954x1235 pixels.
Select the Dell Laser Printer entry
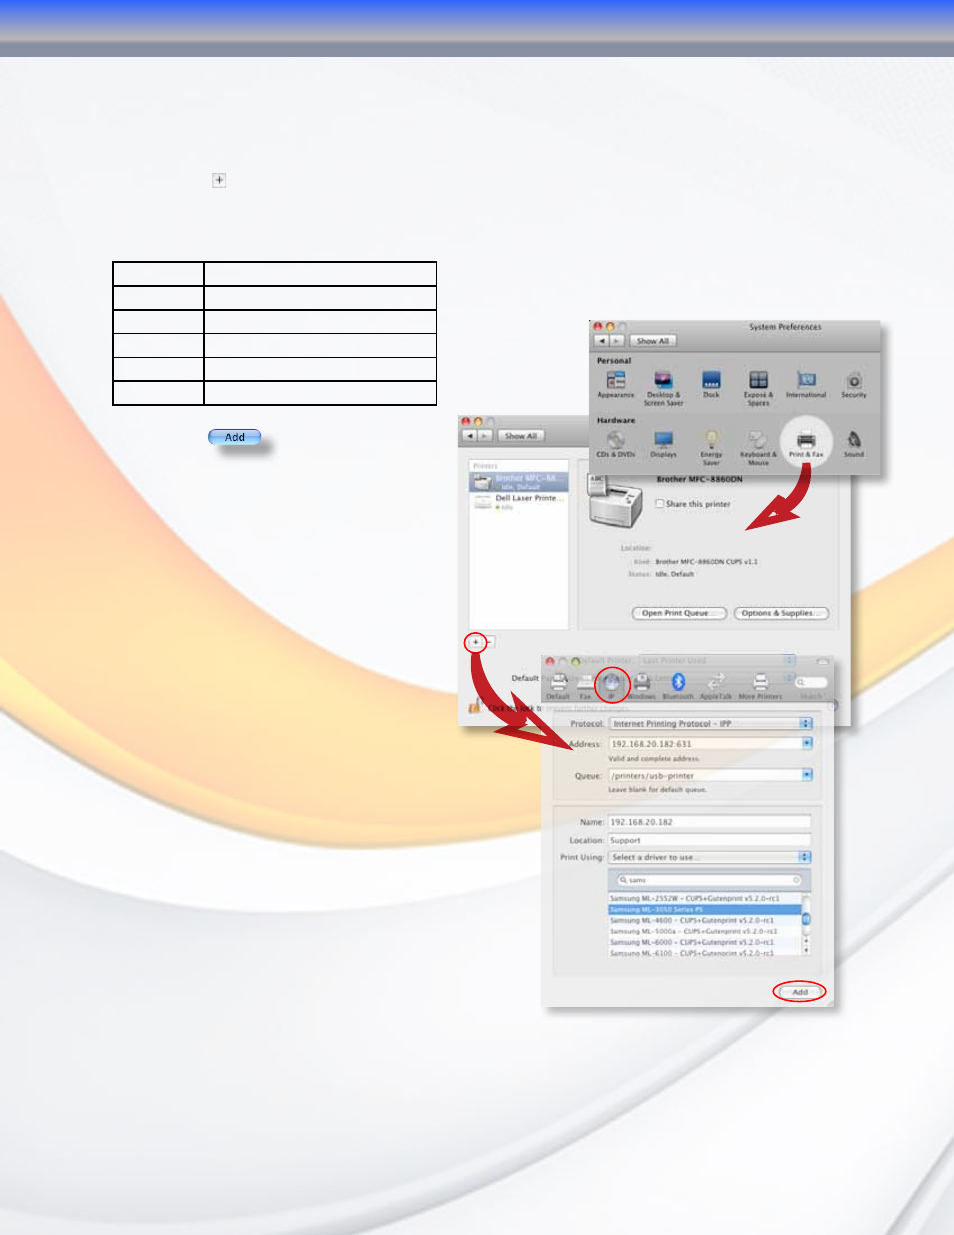[x=519, y=501]
